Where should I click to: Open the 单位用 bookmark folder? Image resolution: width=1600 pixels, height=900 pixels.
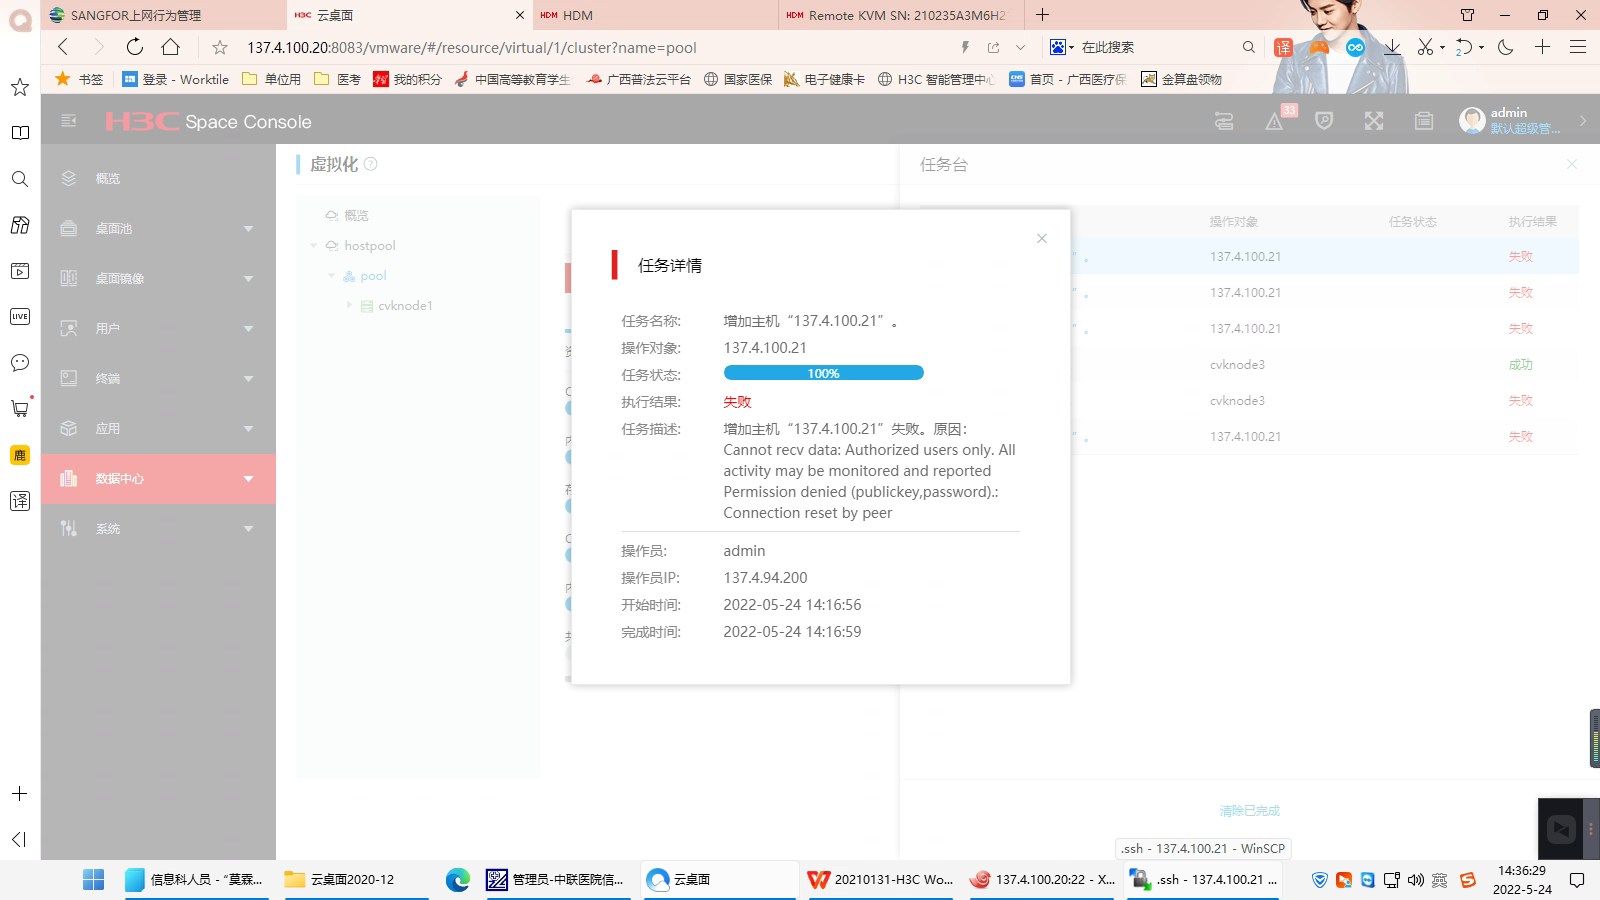pos(272,79)
